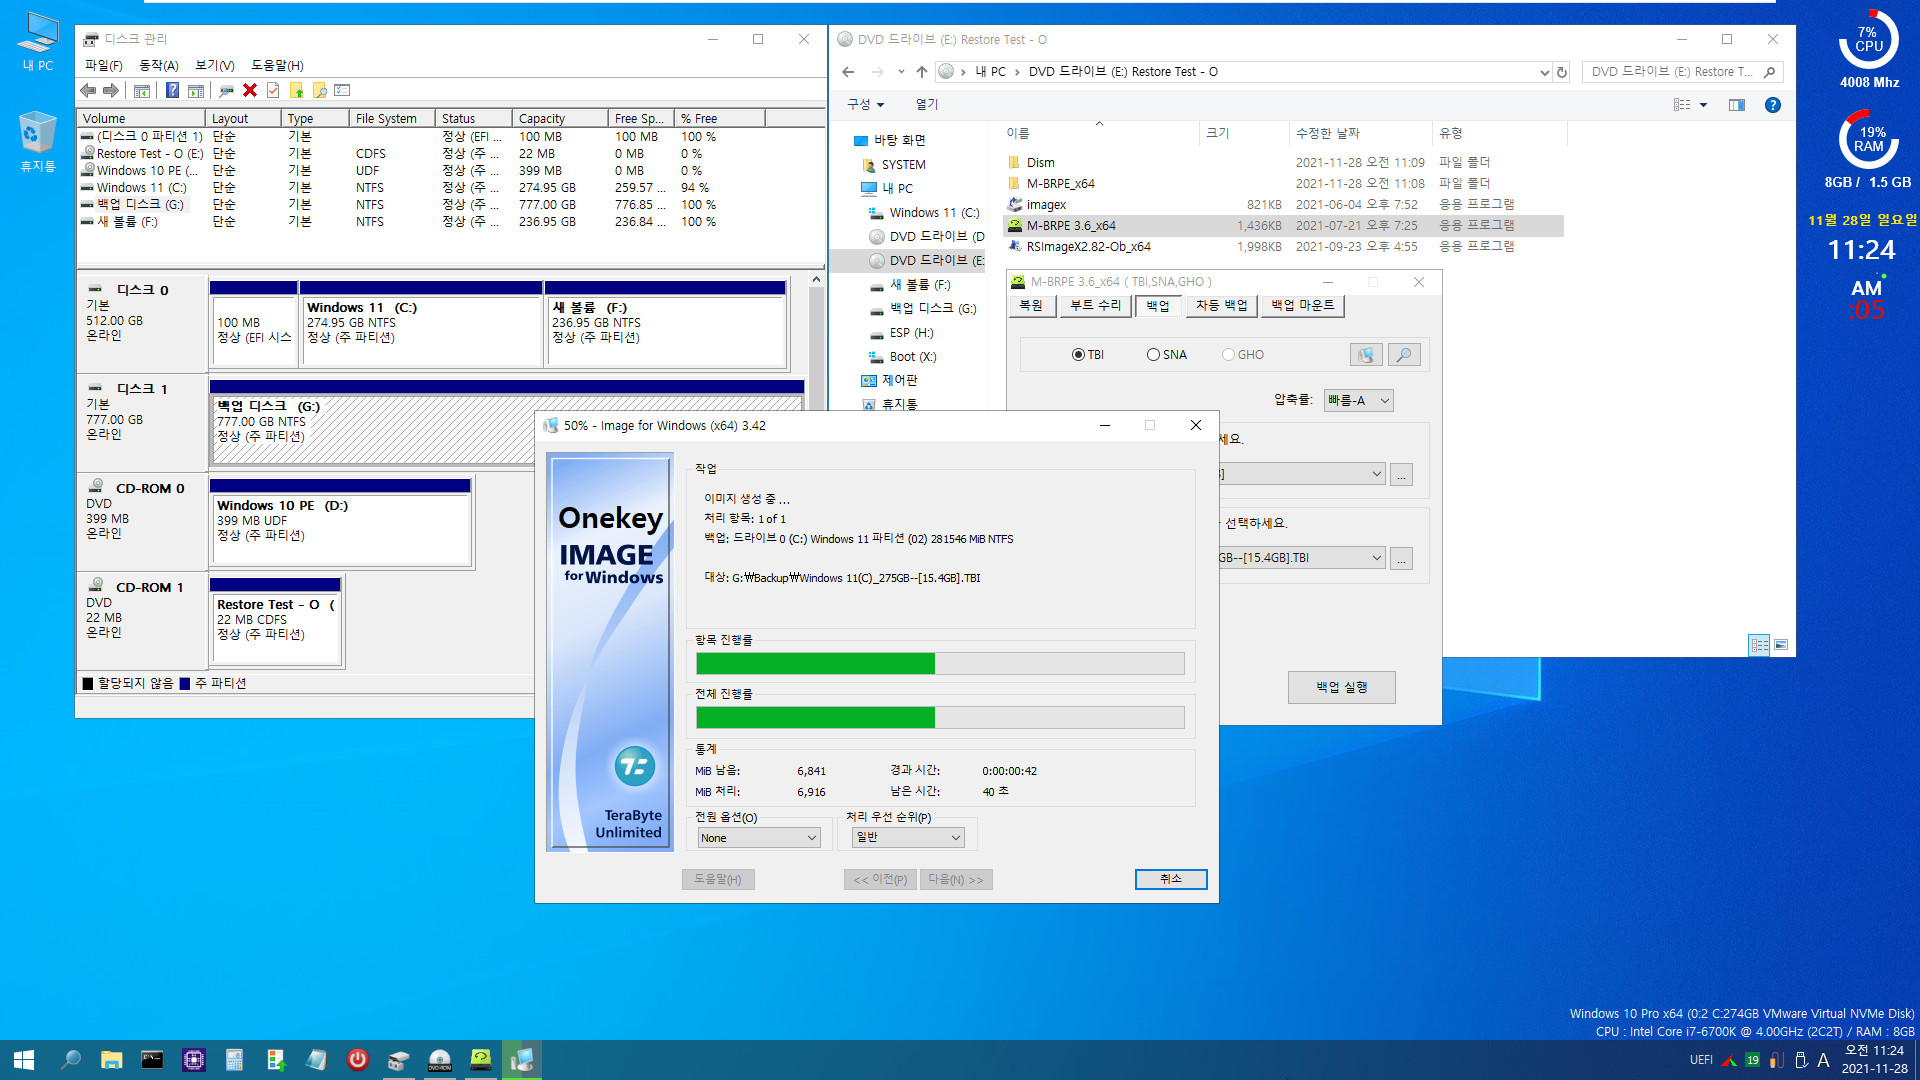
Task: Open the Windows Start button
Action: coord(24,1060)
